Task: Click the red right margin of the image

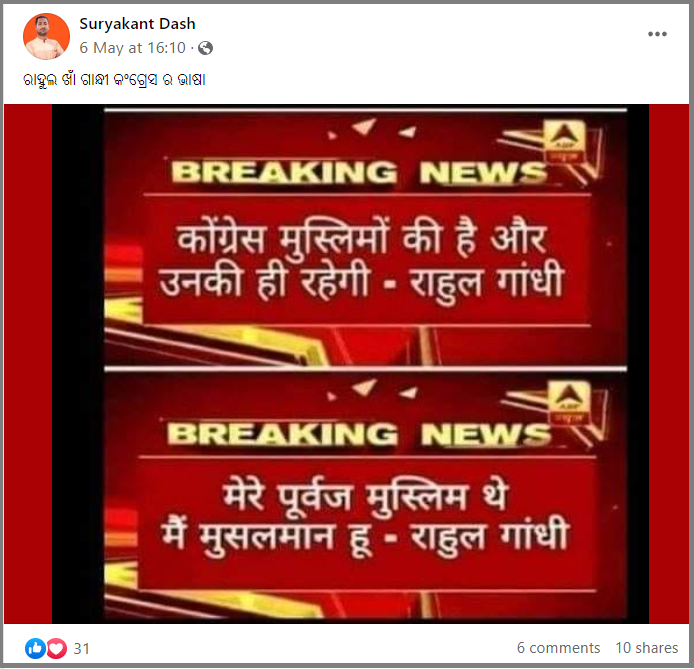Action: (669, 364)
